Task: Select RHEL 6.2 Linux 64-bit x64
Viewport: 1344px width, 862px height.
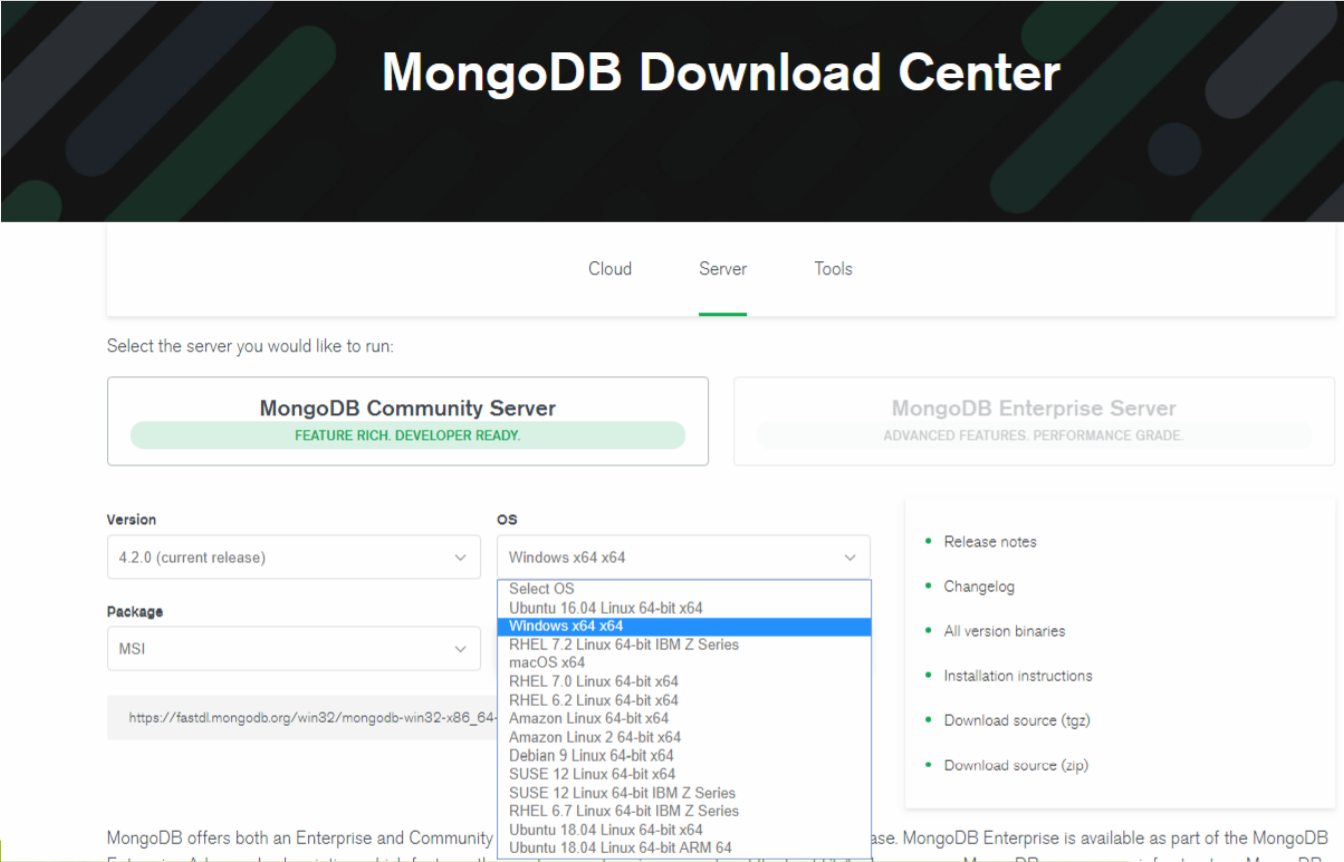Action: 684,700
